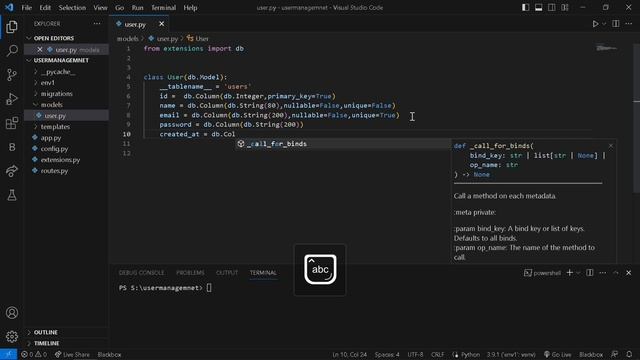Split the editor right

(x=616, y=24)
